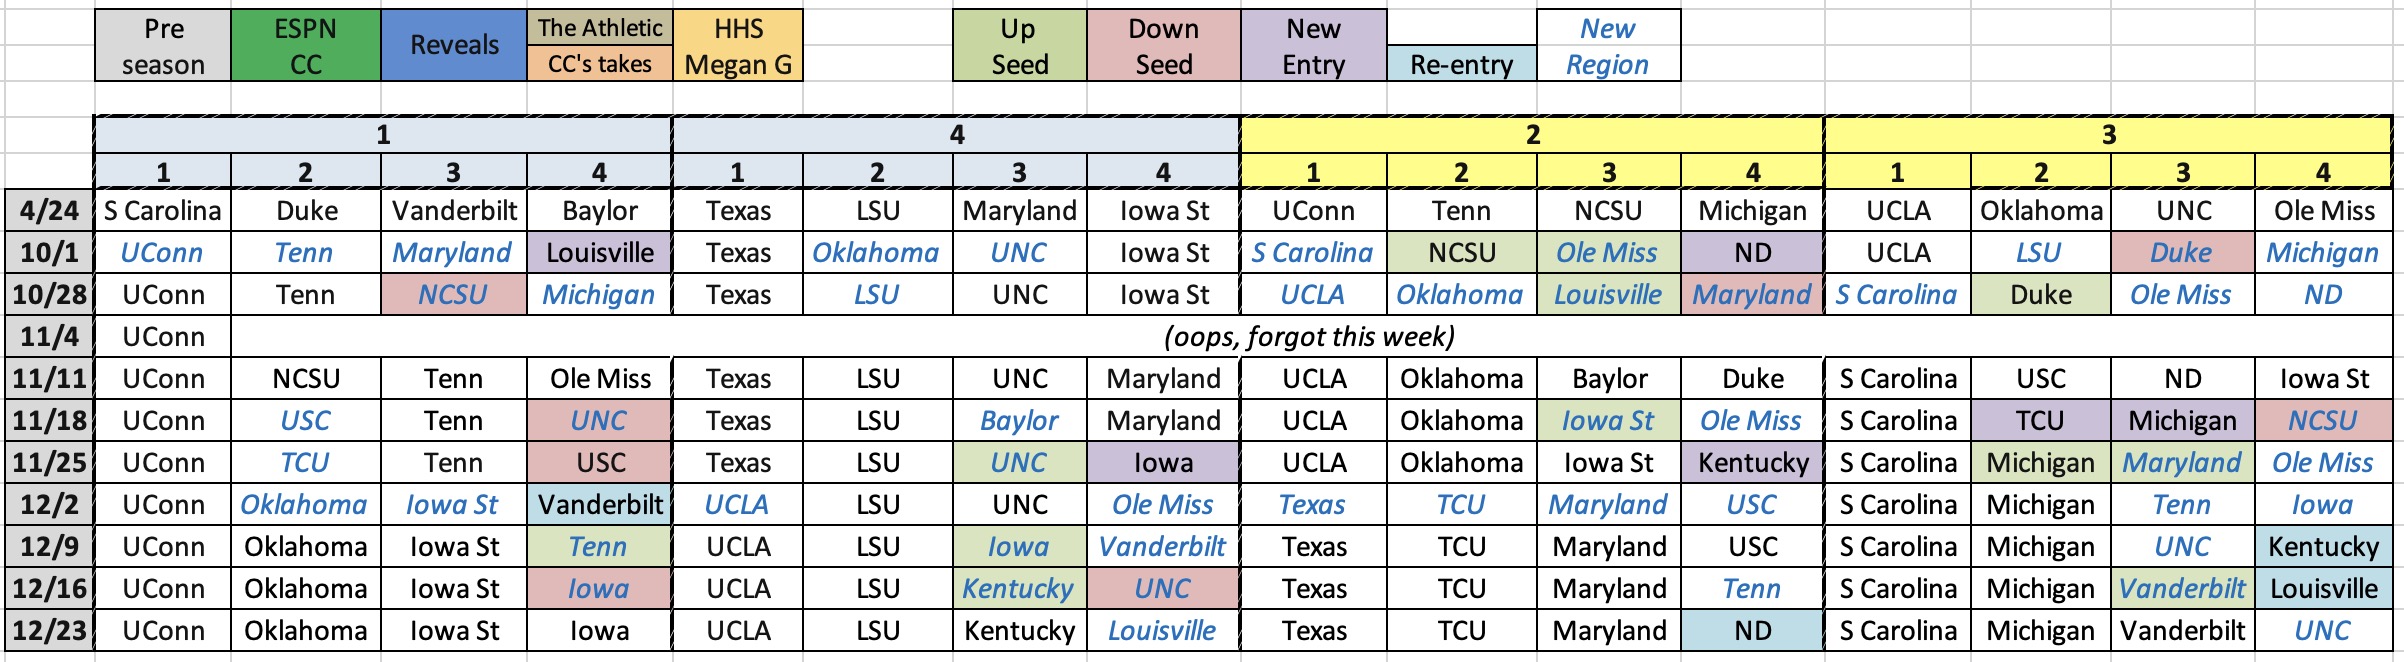Click the Vanderbilt cell in the 12/2 row

pos(600,505)
